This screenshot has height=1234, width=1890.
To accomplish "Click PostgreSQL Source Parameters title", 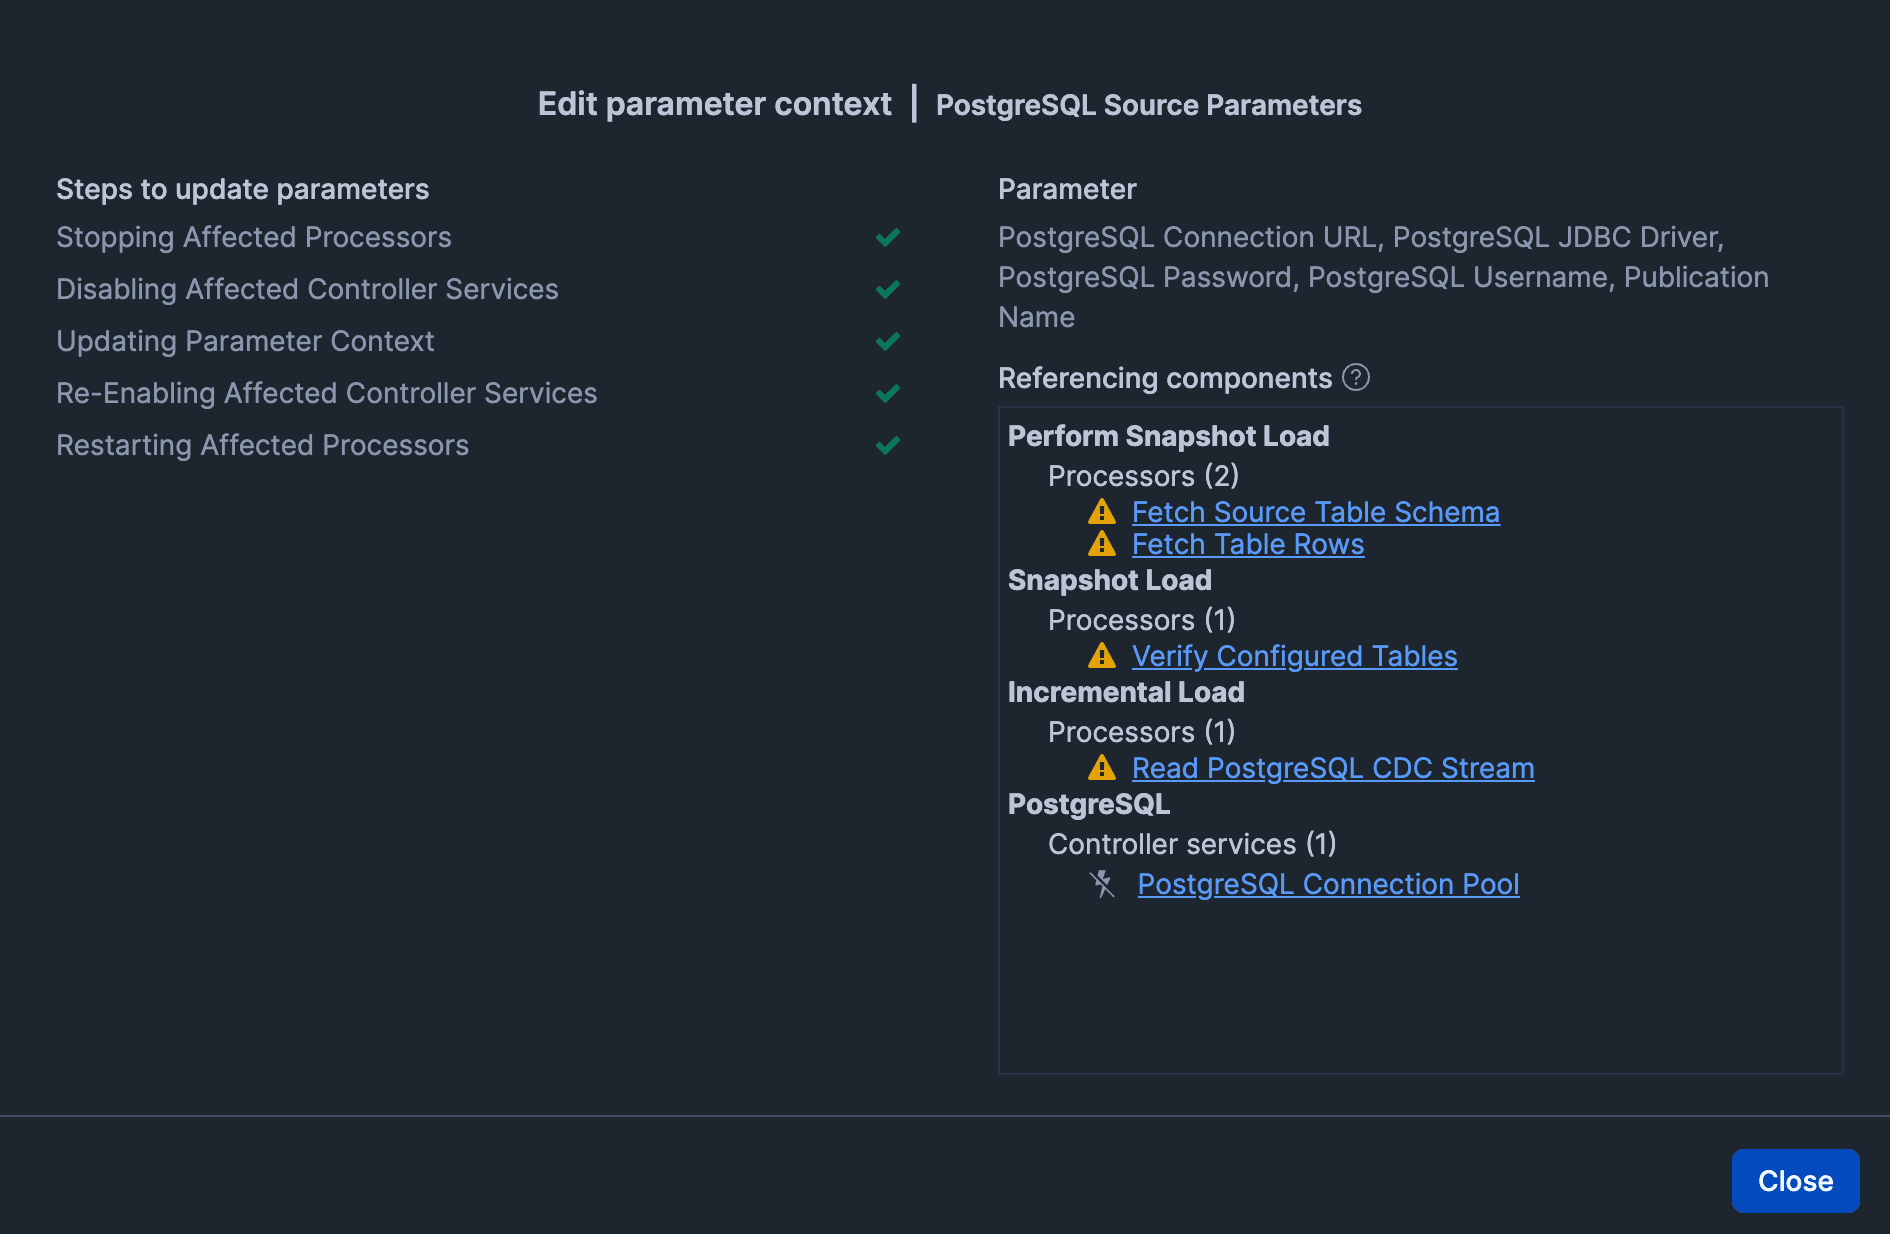I will click(1148, 105).
